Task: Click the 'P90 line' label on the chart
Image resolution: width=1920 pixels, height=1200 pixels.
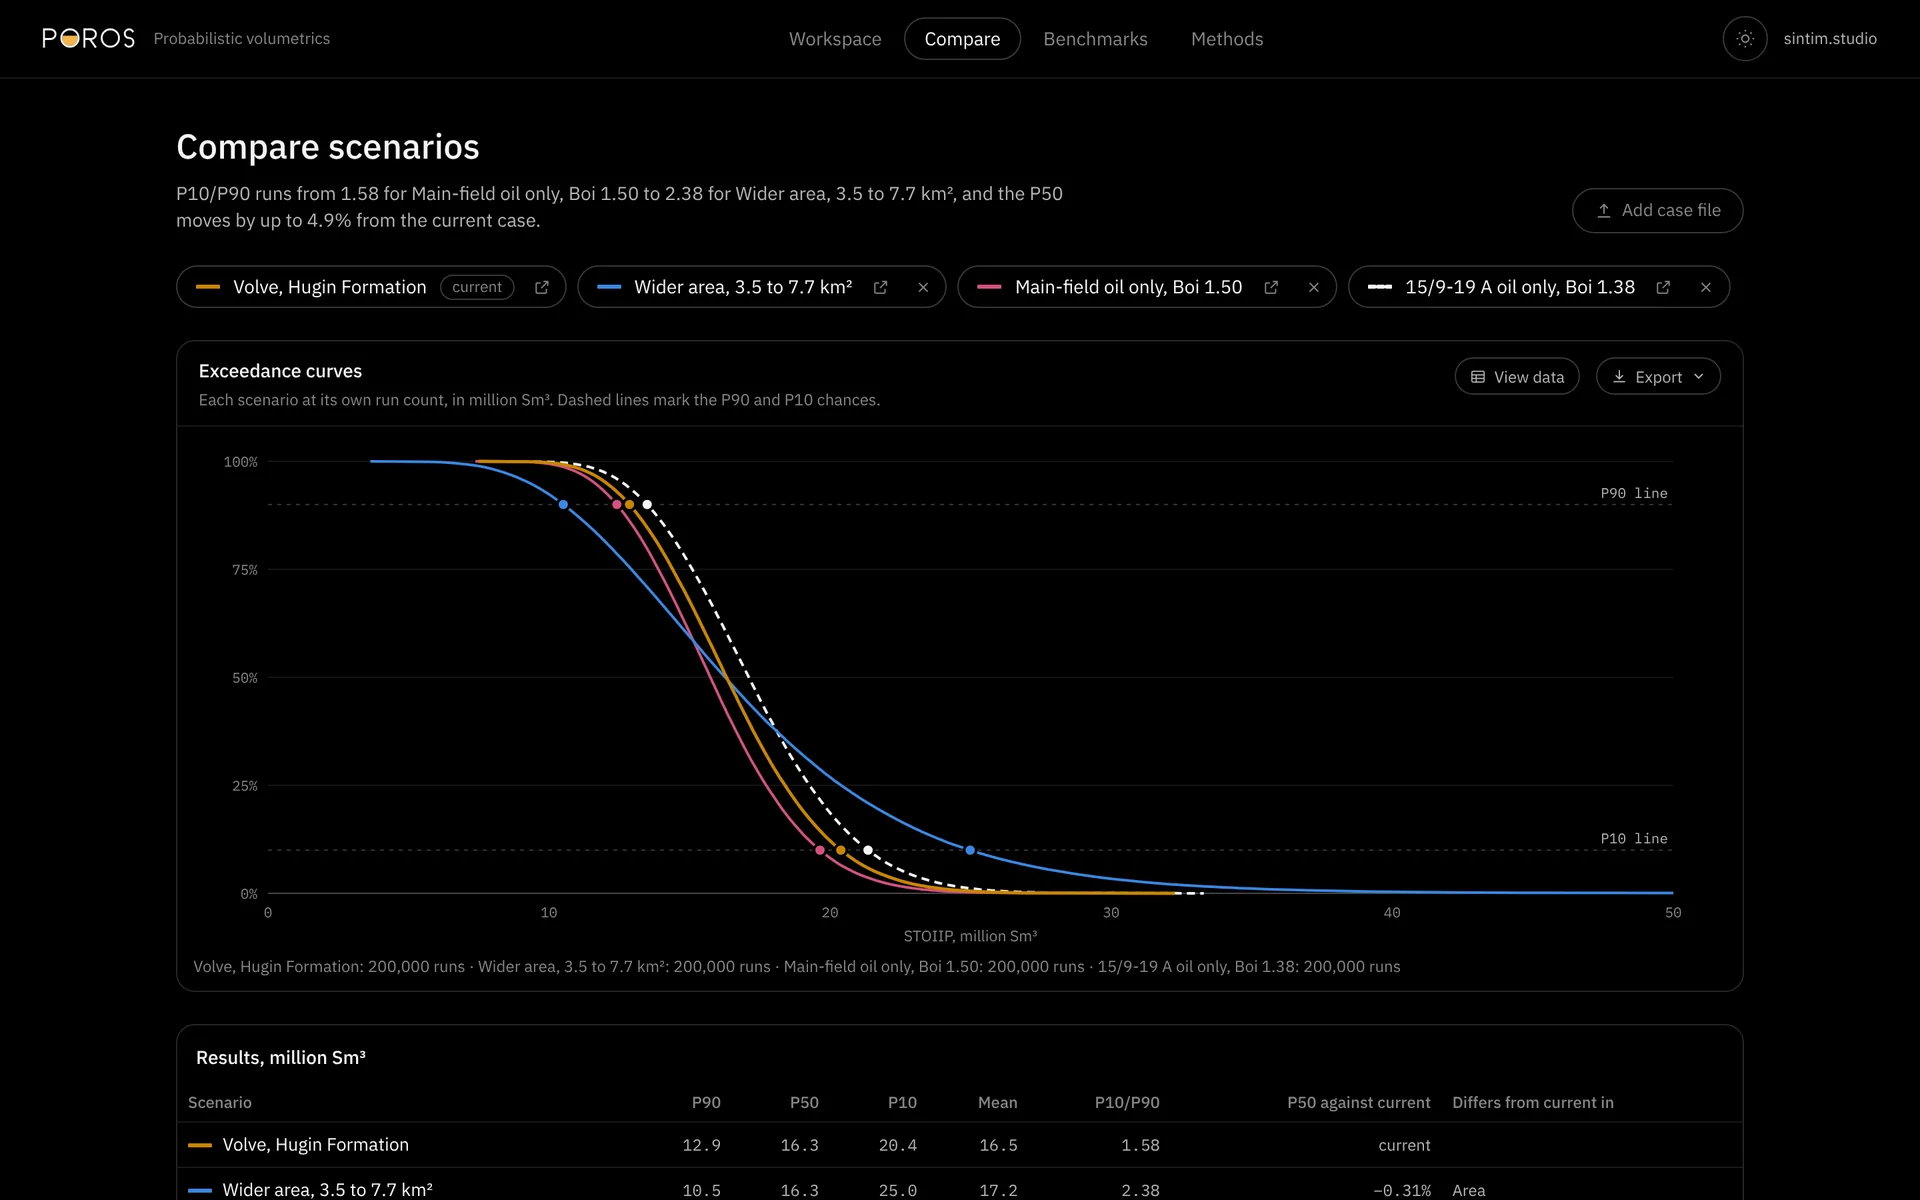Action: (1634, 493)
